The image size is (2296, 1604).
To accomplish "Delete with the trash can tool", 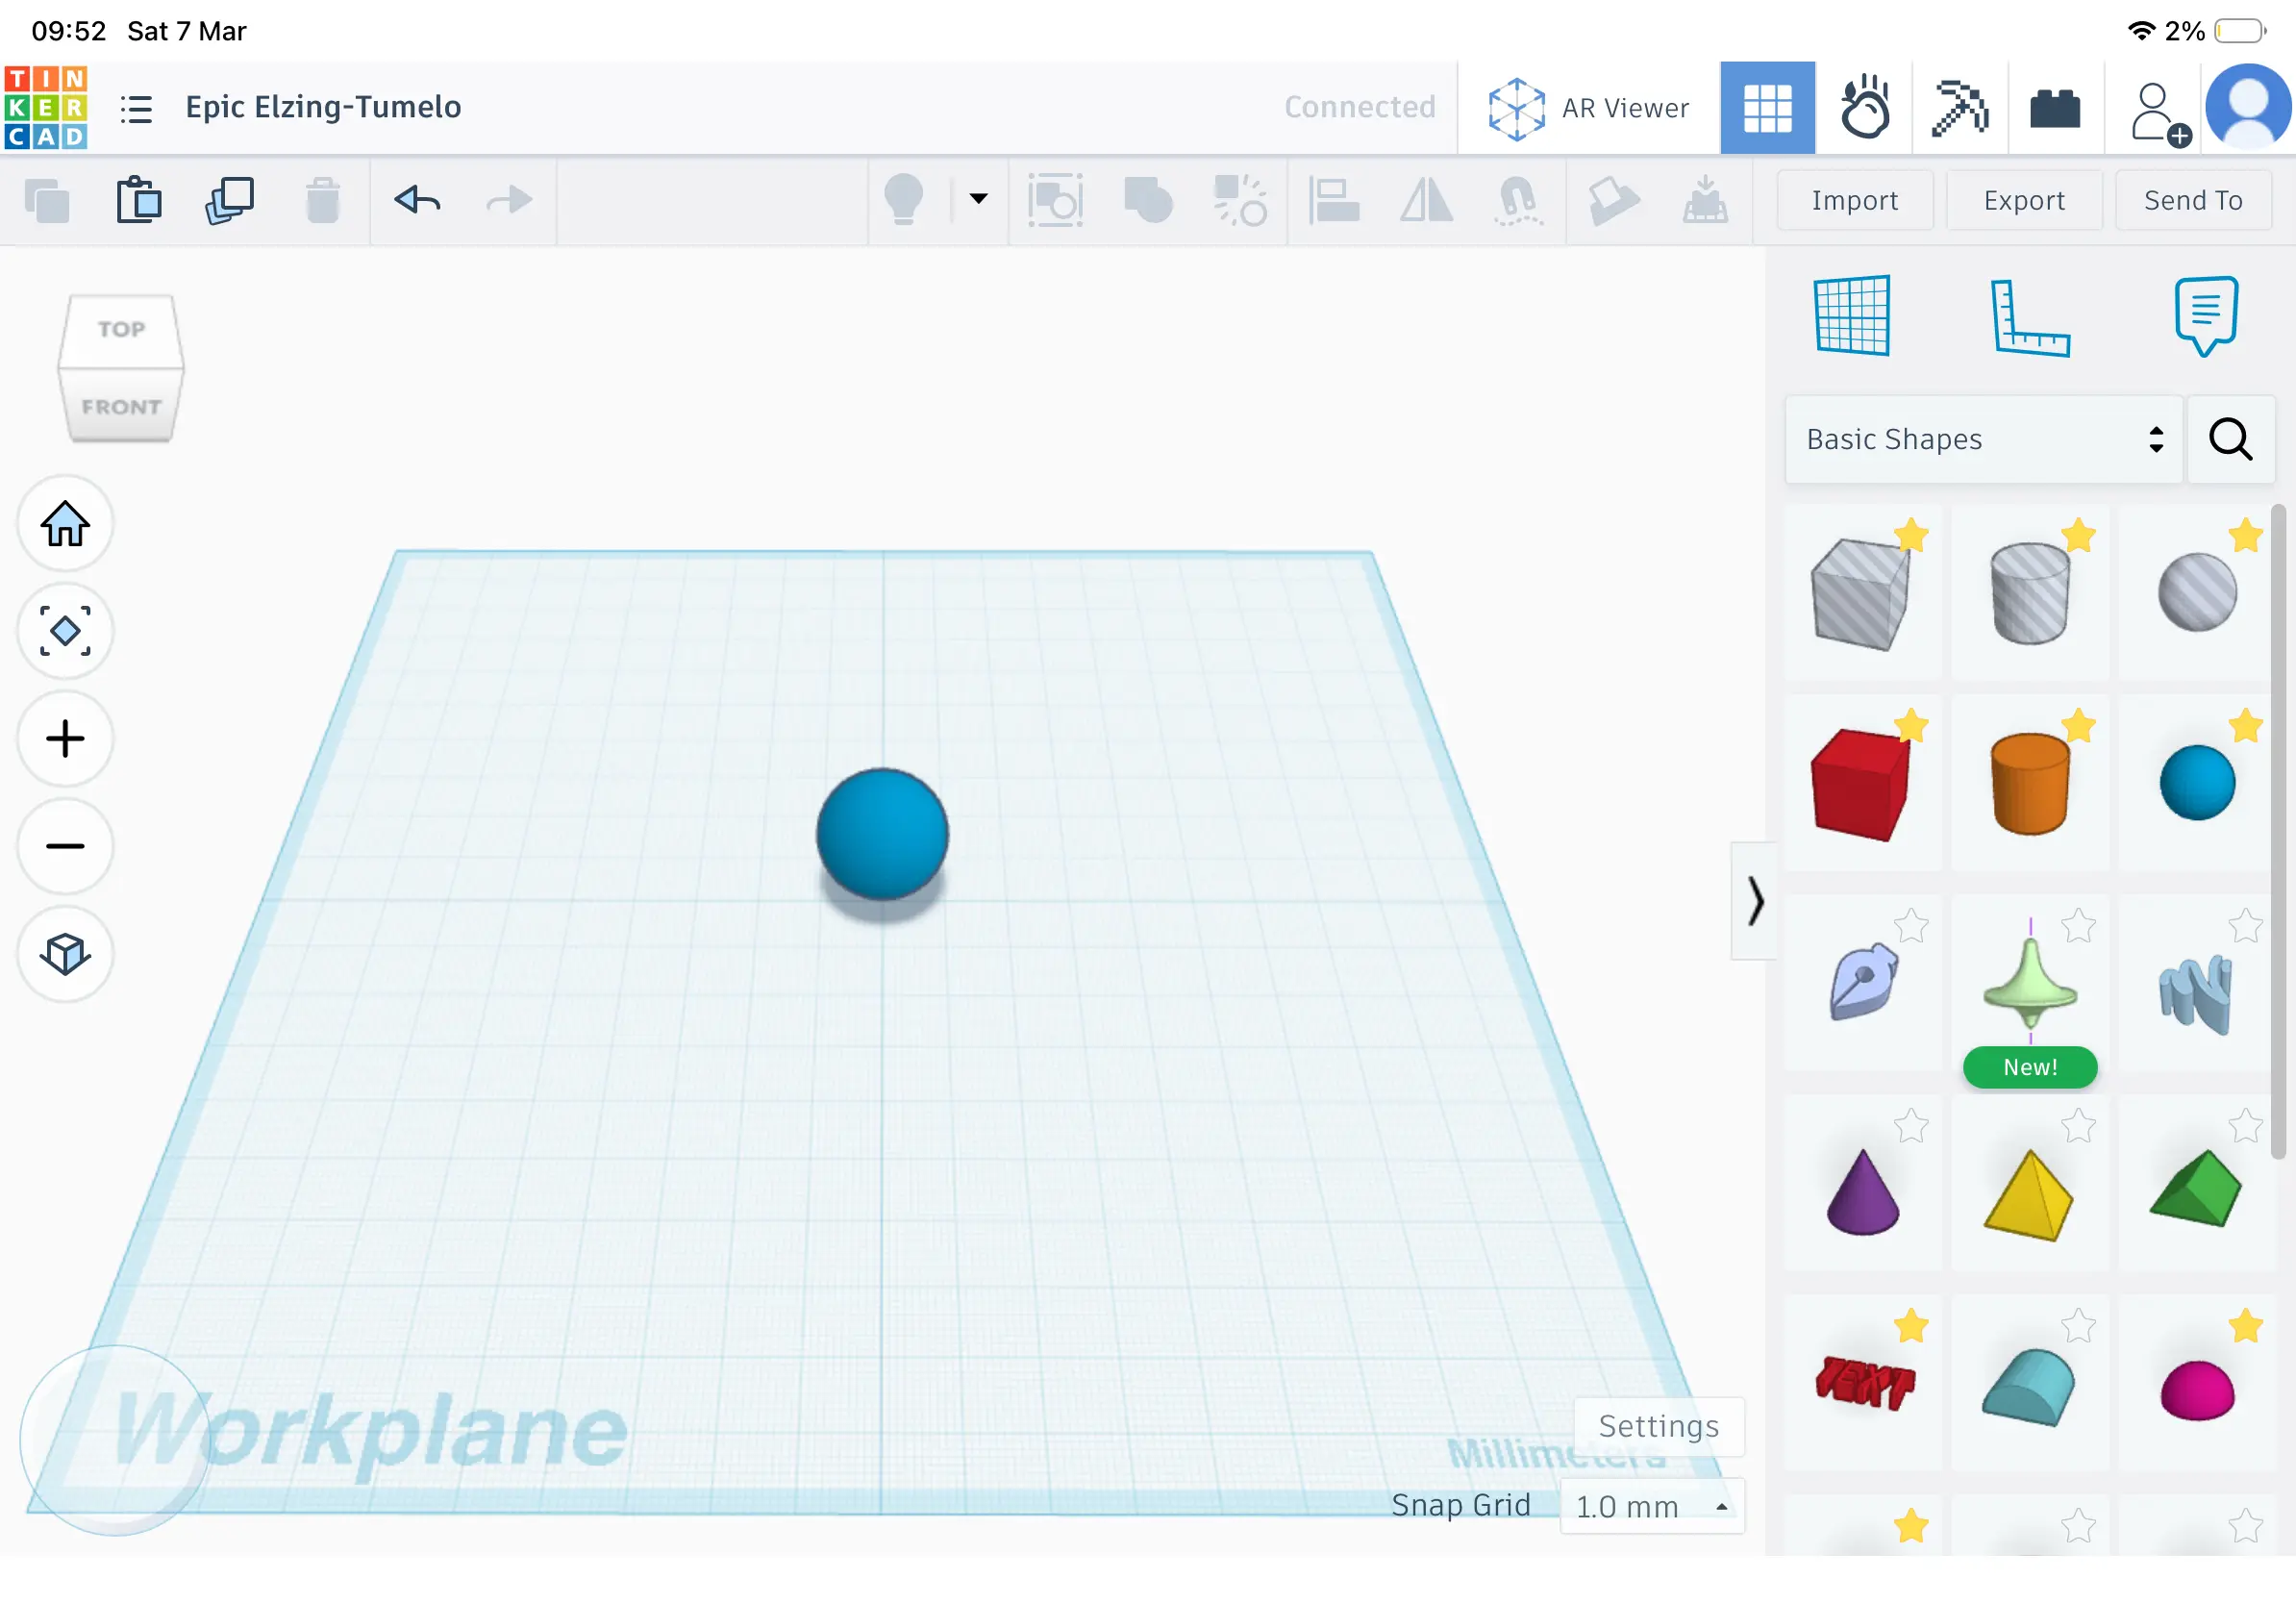I will tap(322, 200).
